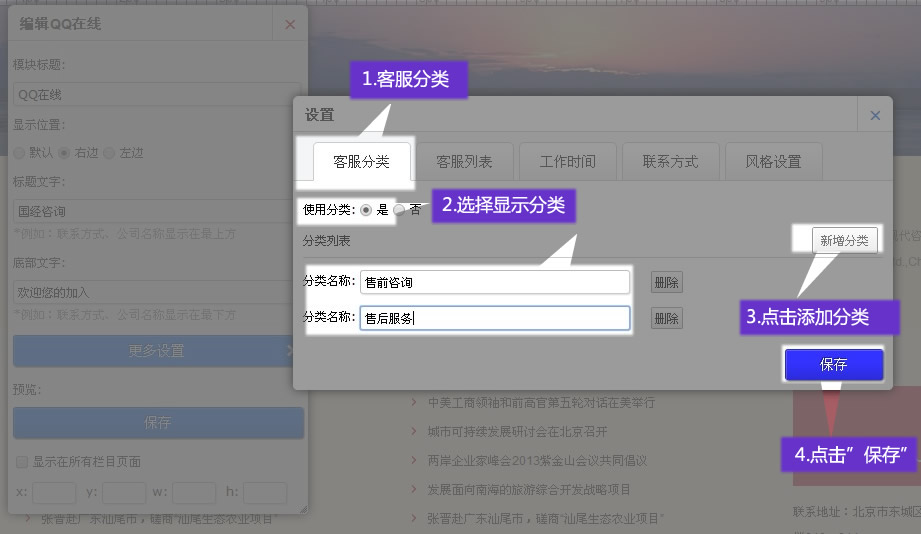
Task: Click the blue 保存 button in 设置
Action: 833,365
